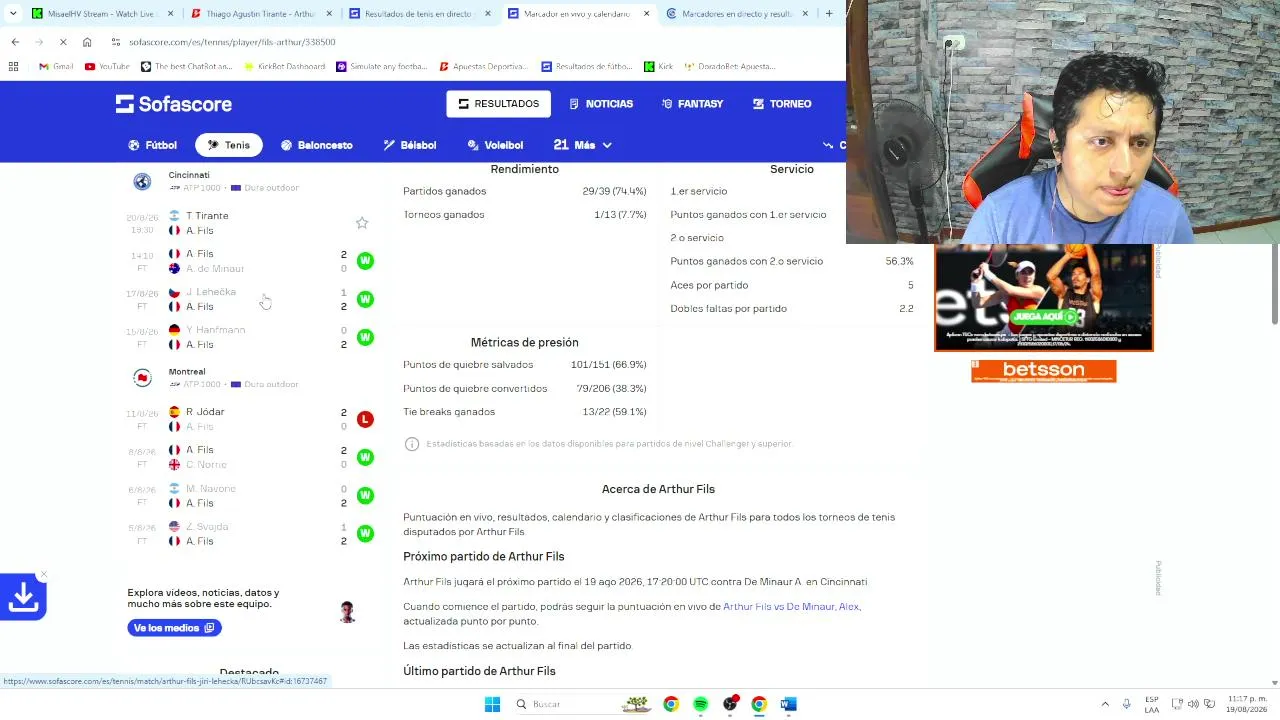The image size is (1280, 720).
Task: Open the apps grid in bookmarks bar
Action: [x=13, y=66]
